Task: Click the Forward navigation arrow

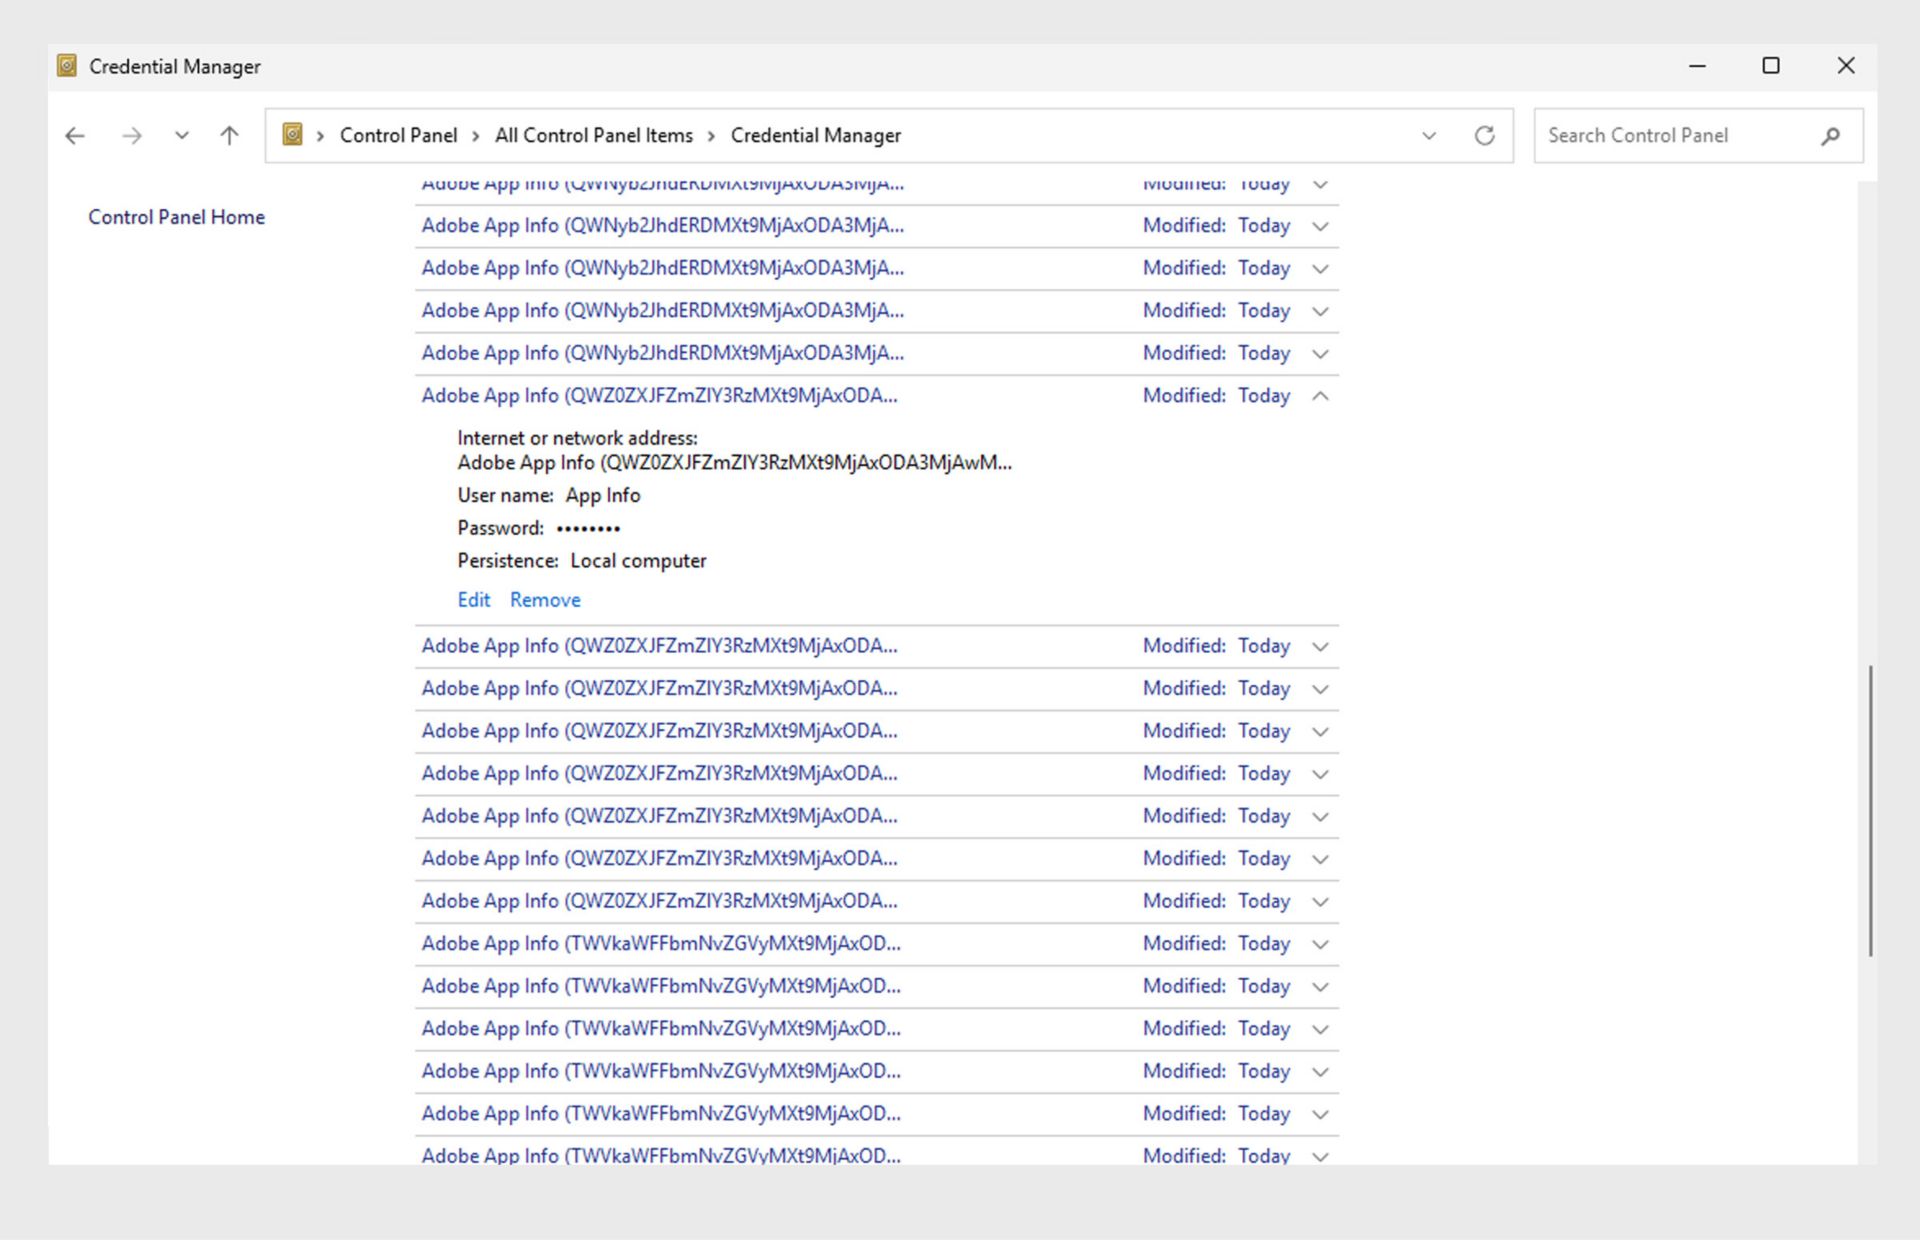Action: [131, 136]
